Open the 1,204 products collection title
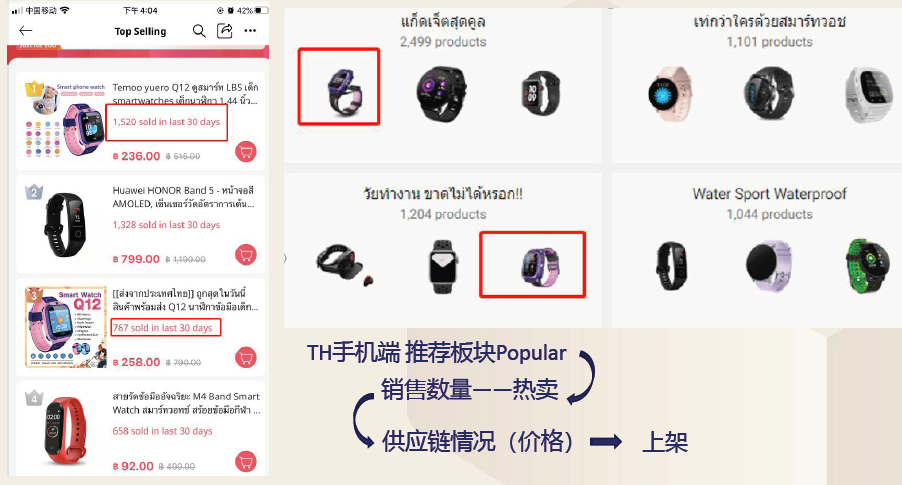The width and height of the screenshot is (902, 485). [x=443, y=194]
